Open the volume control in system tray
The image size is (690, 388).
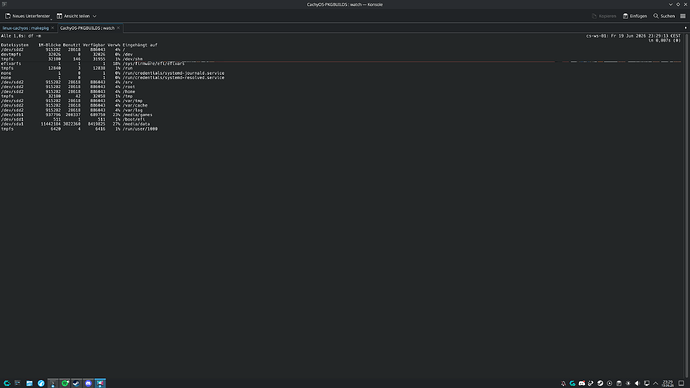click(637, 383)
